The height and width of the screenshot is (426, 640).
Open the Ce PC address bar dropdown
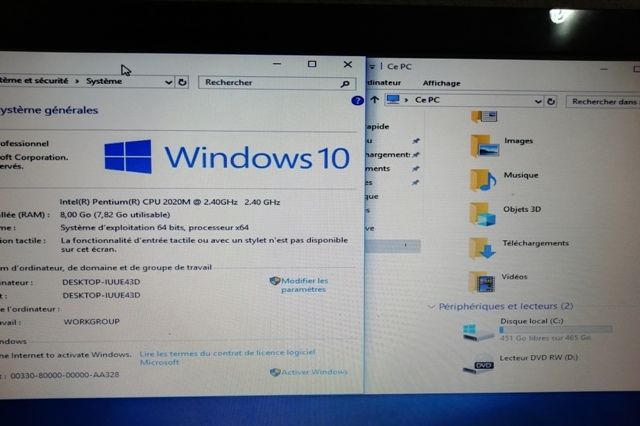(x=538, y=101)
